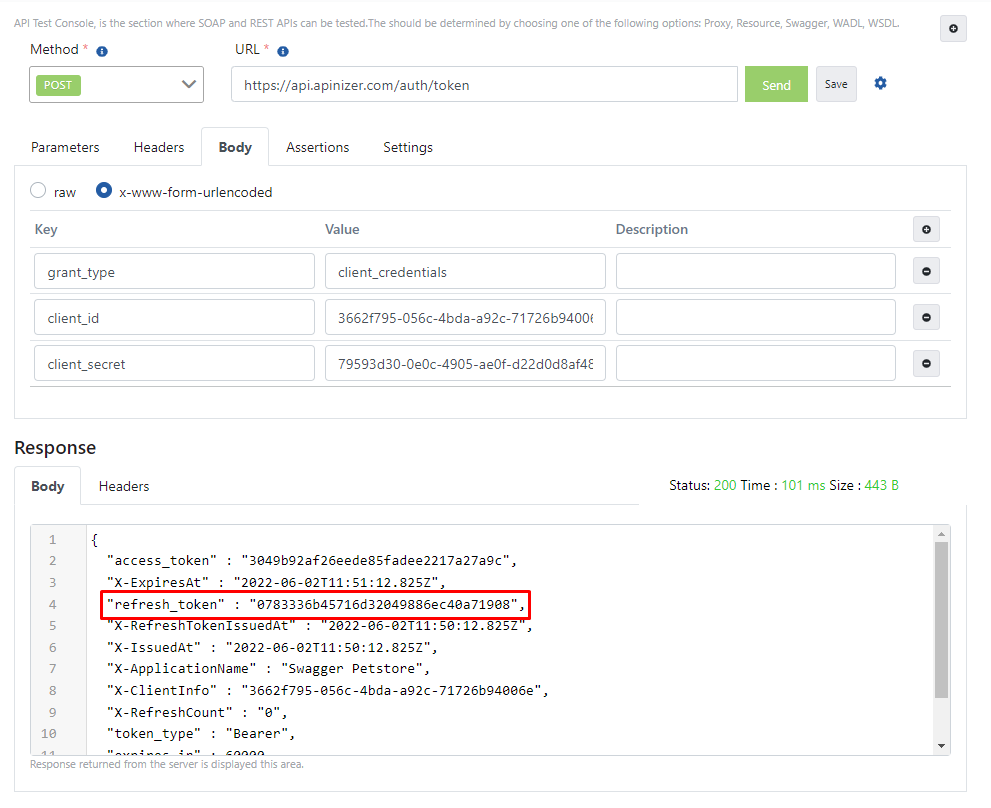The image size is (991, 808).
Task: Send the API request
Action: pos(776,85)
